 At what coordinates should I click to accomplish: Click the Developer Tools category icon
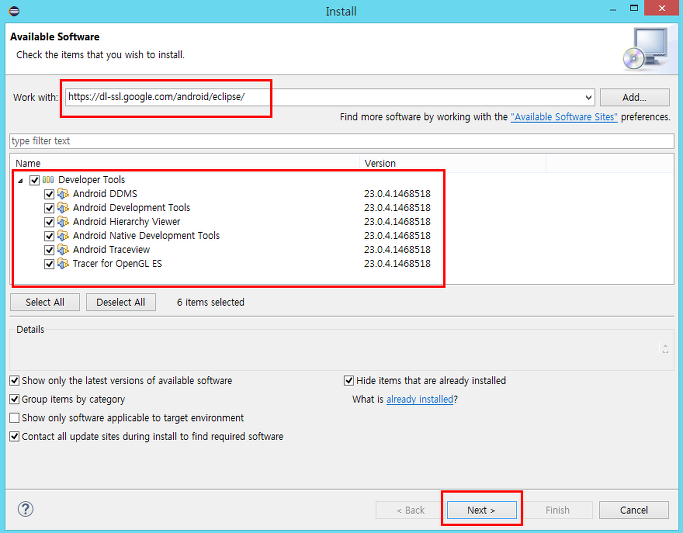[48, 179]
